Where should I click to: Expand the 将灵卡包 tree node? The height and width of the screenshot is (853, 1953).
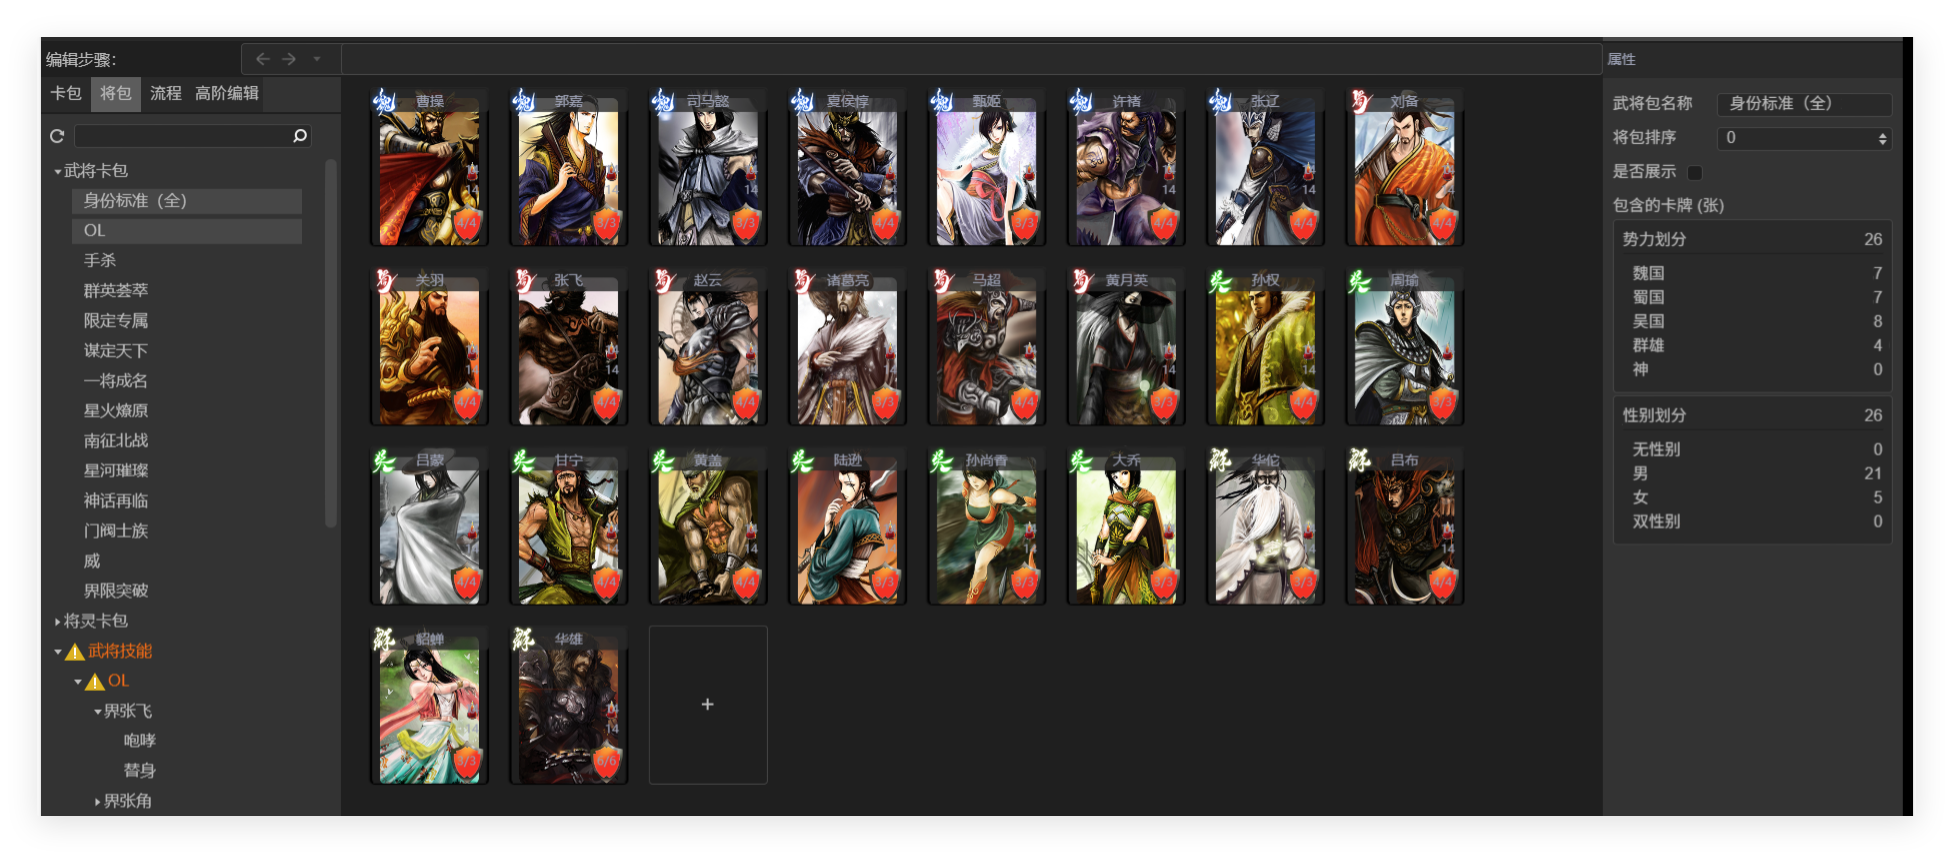[57, 622]
